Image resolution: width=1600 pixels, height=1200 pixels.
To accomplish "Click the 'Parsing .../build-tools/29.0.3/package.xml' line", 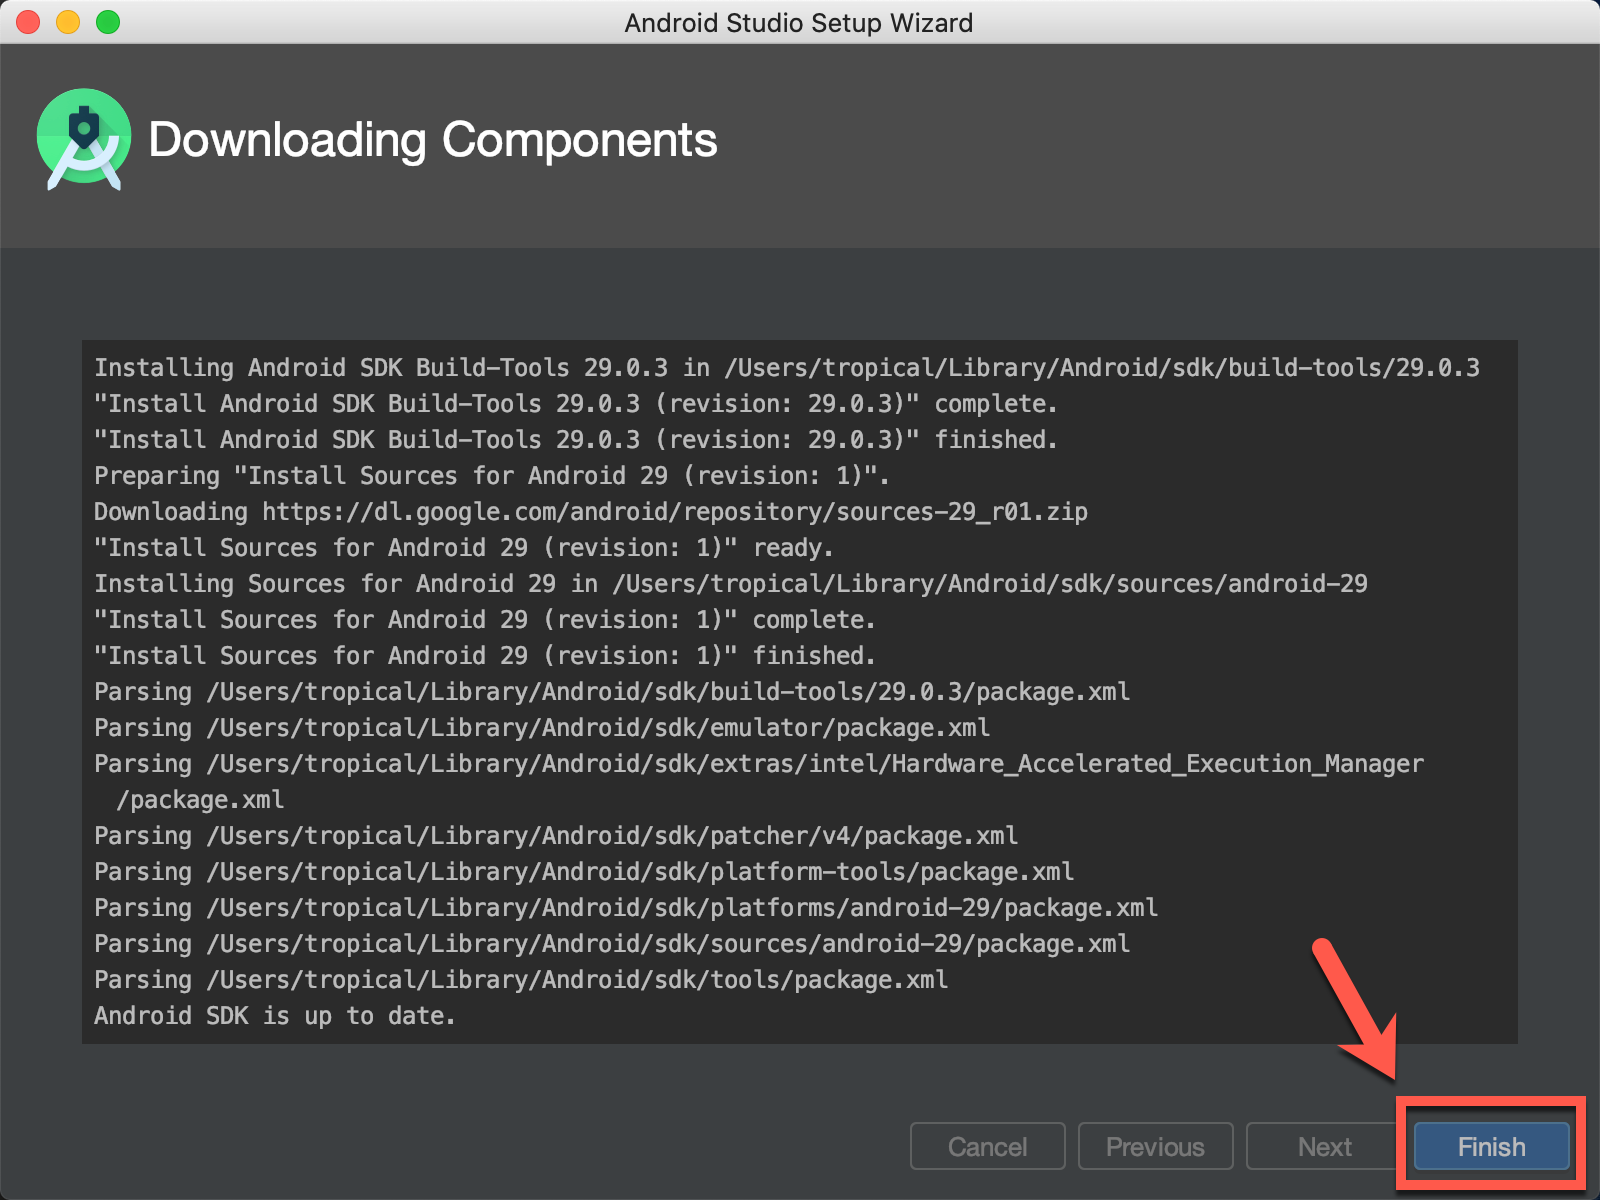I will pyautogui.click(x=612, y=692).
